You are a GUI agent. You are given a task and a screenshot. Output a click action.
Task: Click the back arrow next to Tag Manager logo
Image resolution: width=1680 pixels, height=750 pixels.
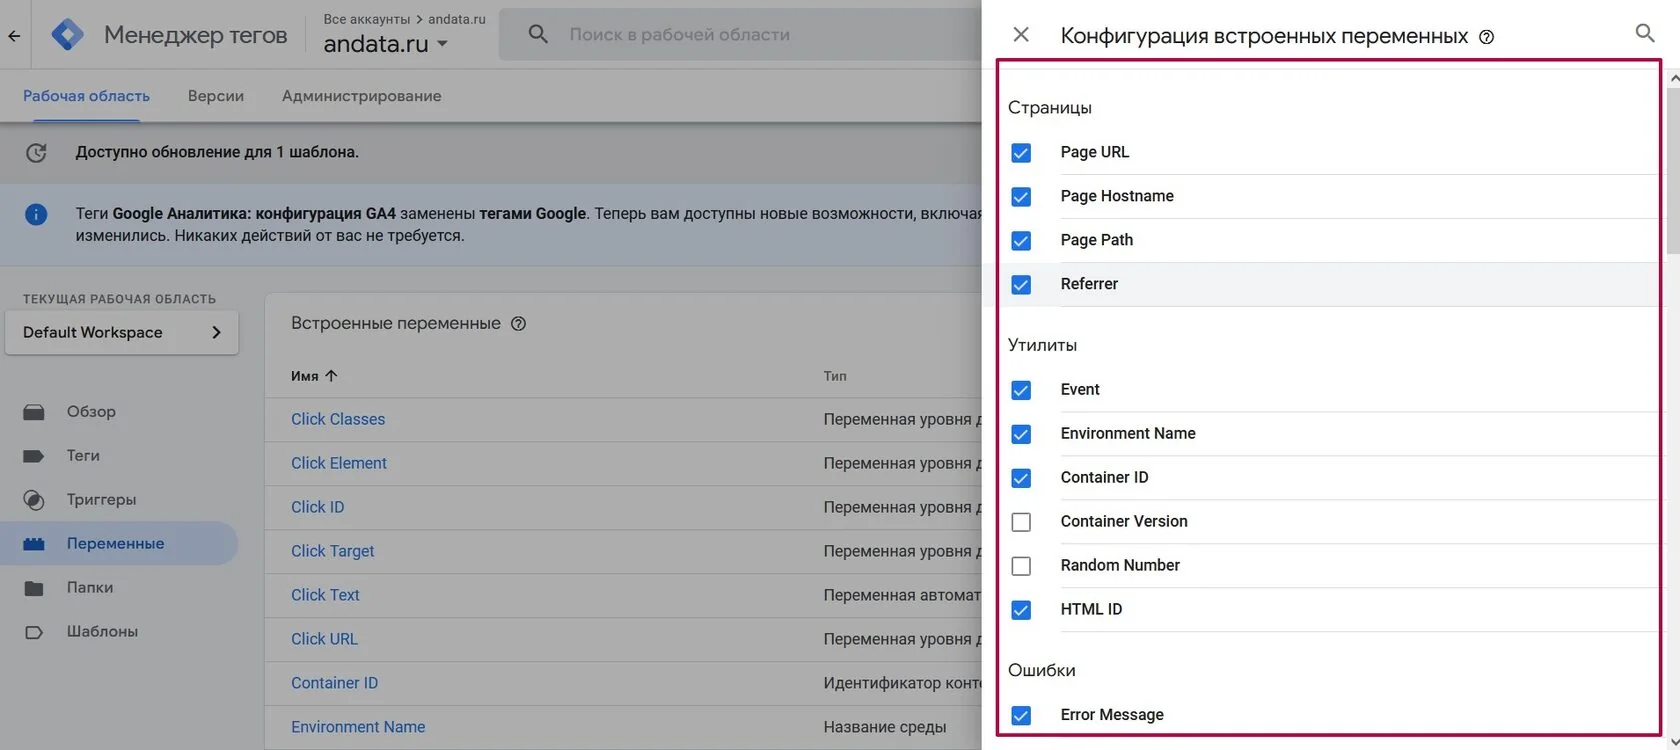click(x=14, y=36)
